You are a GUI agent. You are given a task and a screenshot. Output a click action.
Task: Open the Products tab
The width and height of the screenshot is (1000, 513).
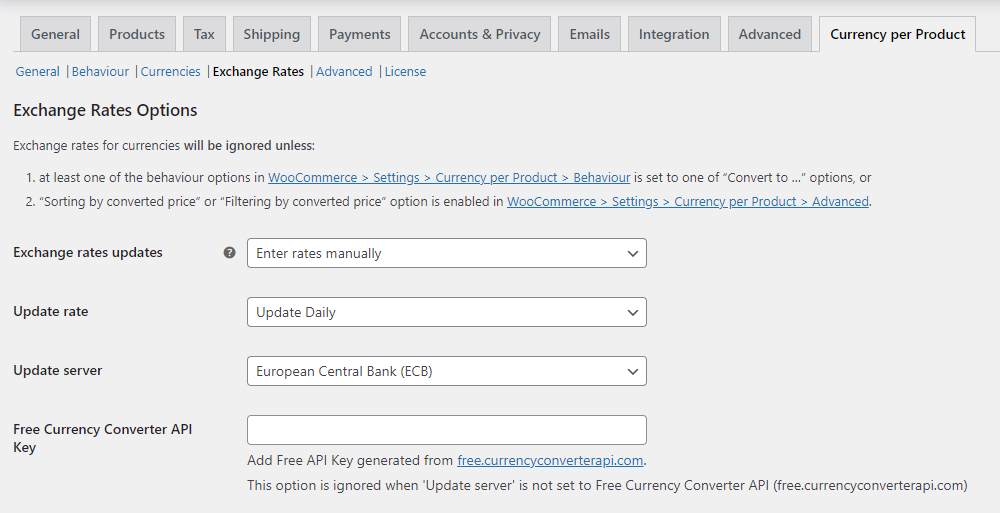pos(137,34)
